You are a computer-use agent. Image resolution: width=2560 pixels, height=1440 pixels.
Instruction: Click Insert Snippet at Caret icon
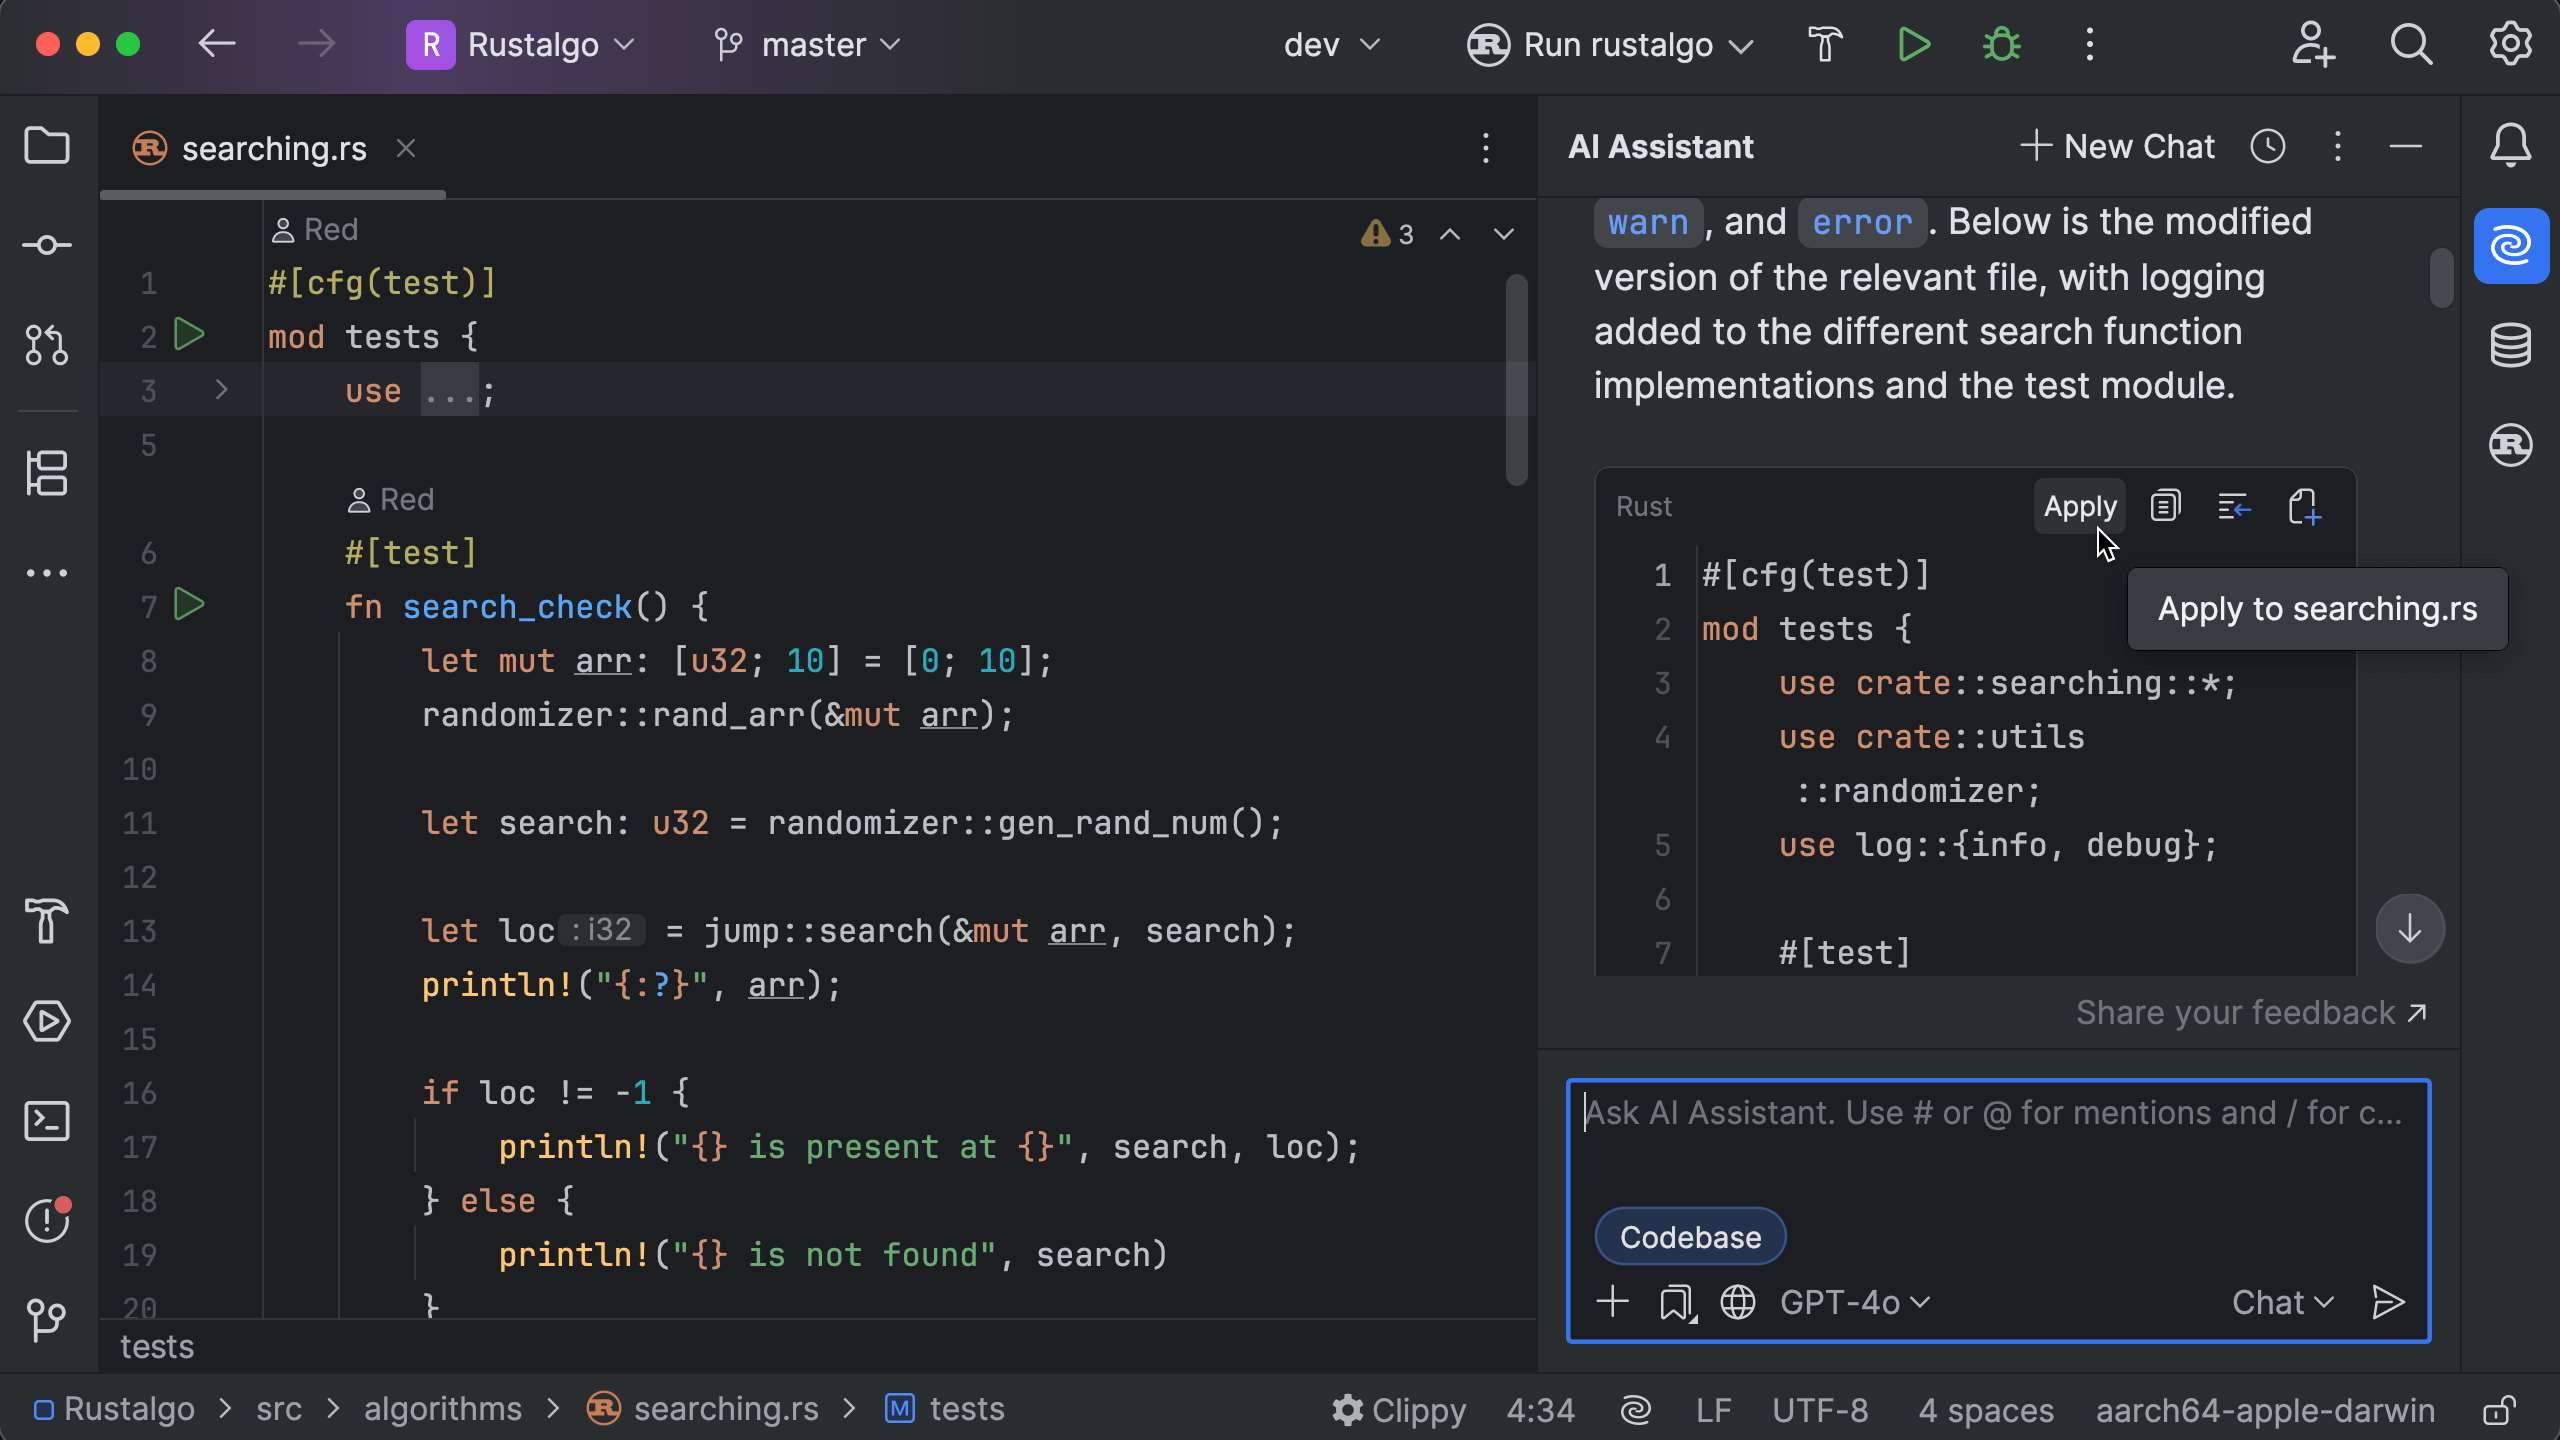pos(2234,507)
